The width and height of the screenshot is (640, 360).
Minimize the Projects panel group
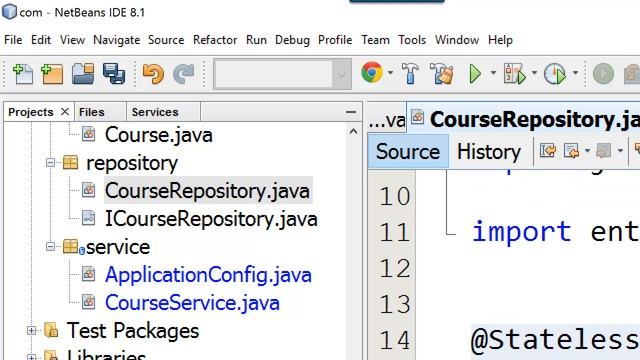coord(351,111)
